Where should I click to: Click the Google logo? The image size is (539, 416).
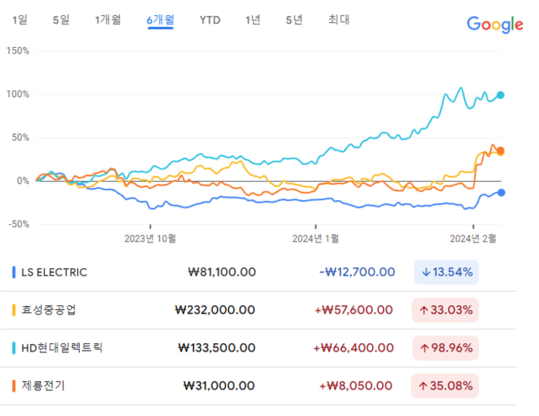(x=495, y=24)
